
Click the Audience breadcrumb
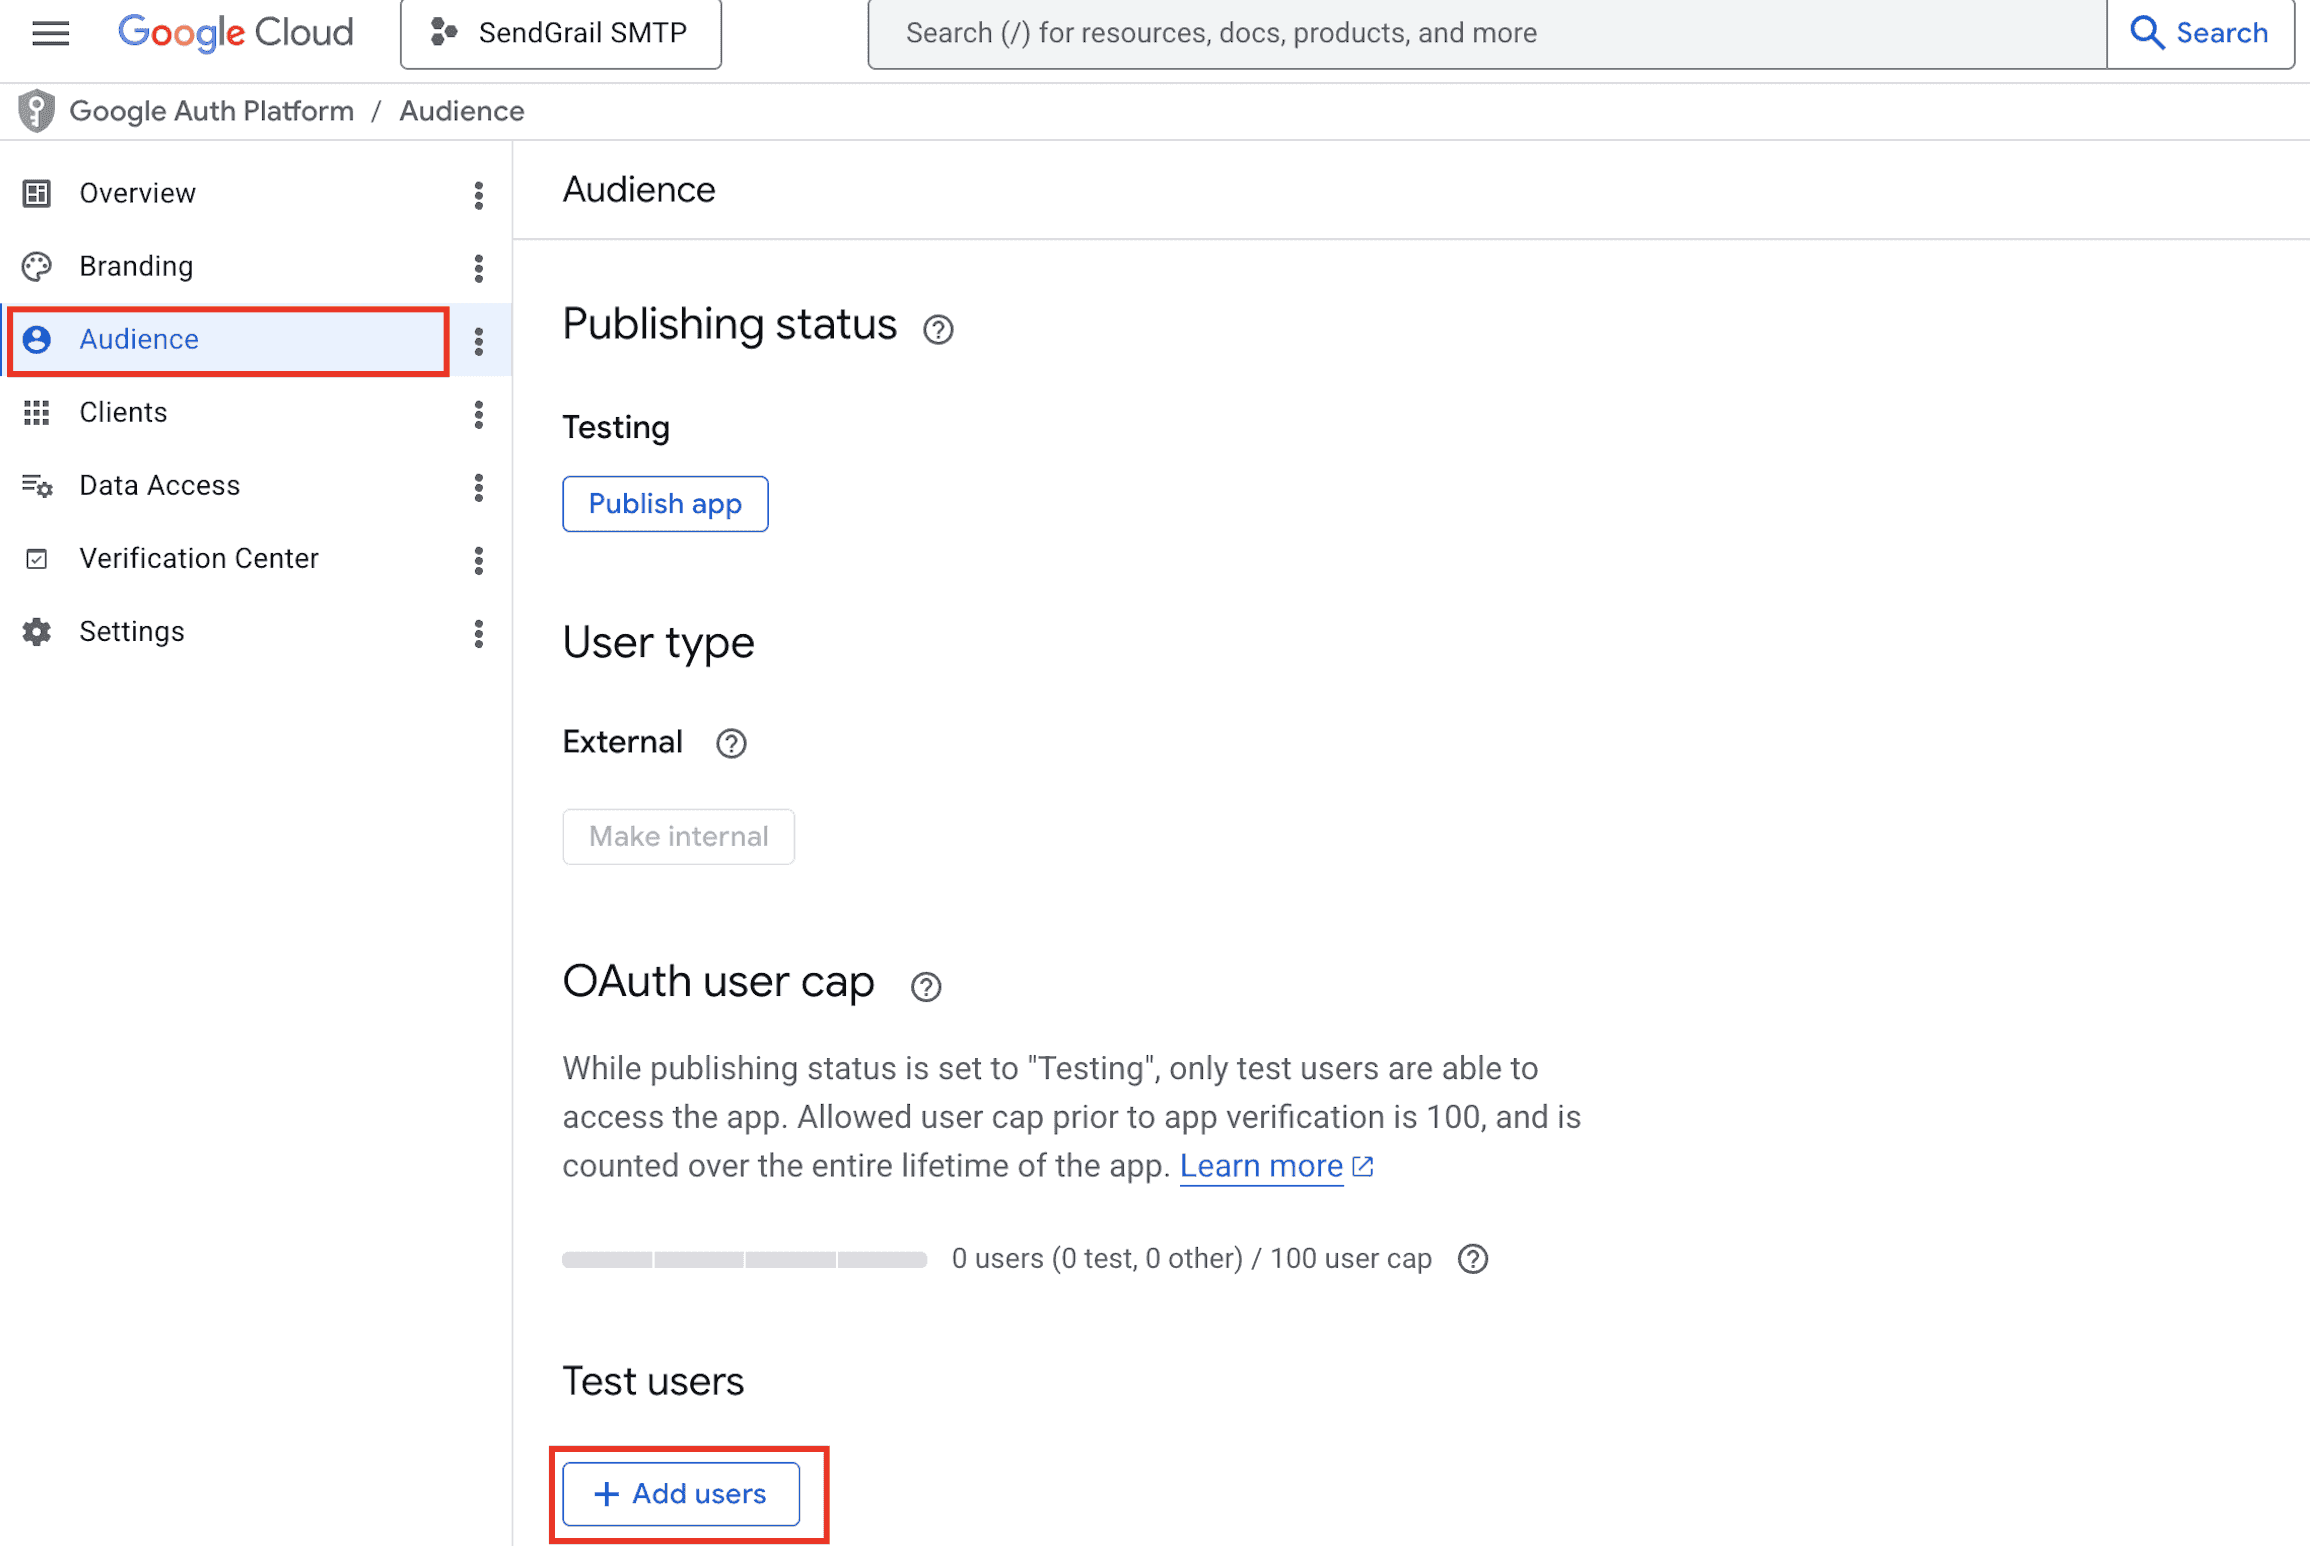461,111
